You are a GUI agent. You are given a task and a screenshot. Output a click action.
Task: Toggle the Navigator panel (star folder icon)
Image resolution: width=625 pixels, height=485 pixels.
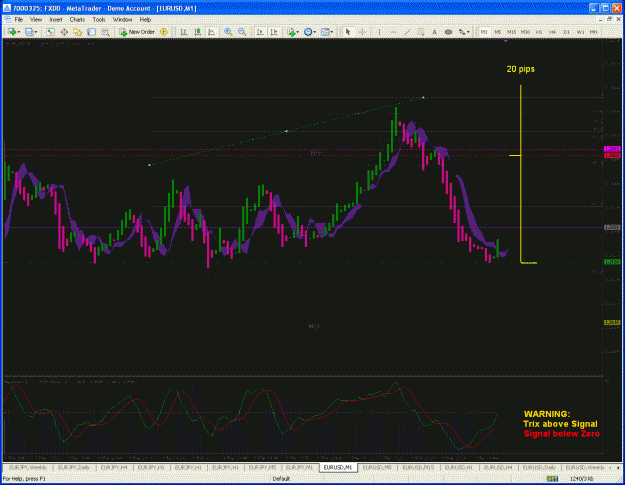(77, 32)
